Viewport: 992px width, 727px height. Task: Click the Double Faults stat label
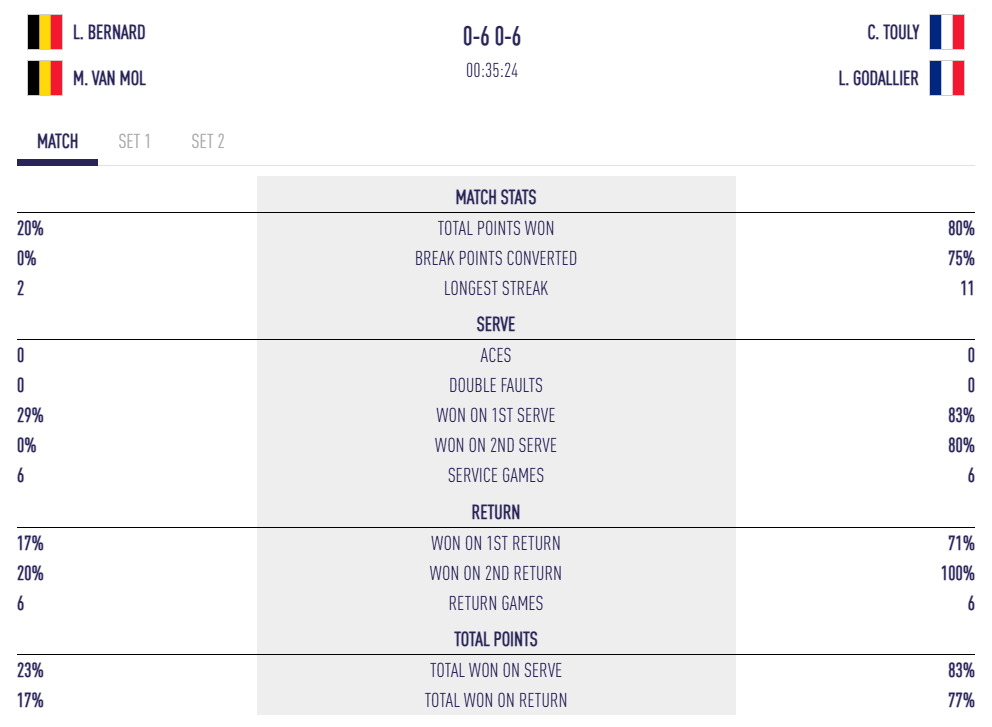(496, 385)
